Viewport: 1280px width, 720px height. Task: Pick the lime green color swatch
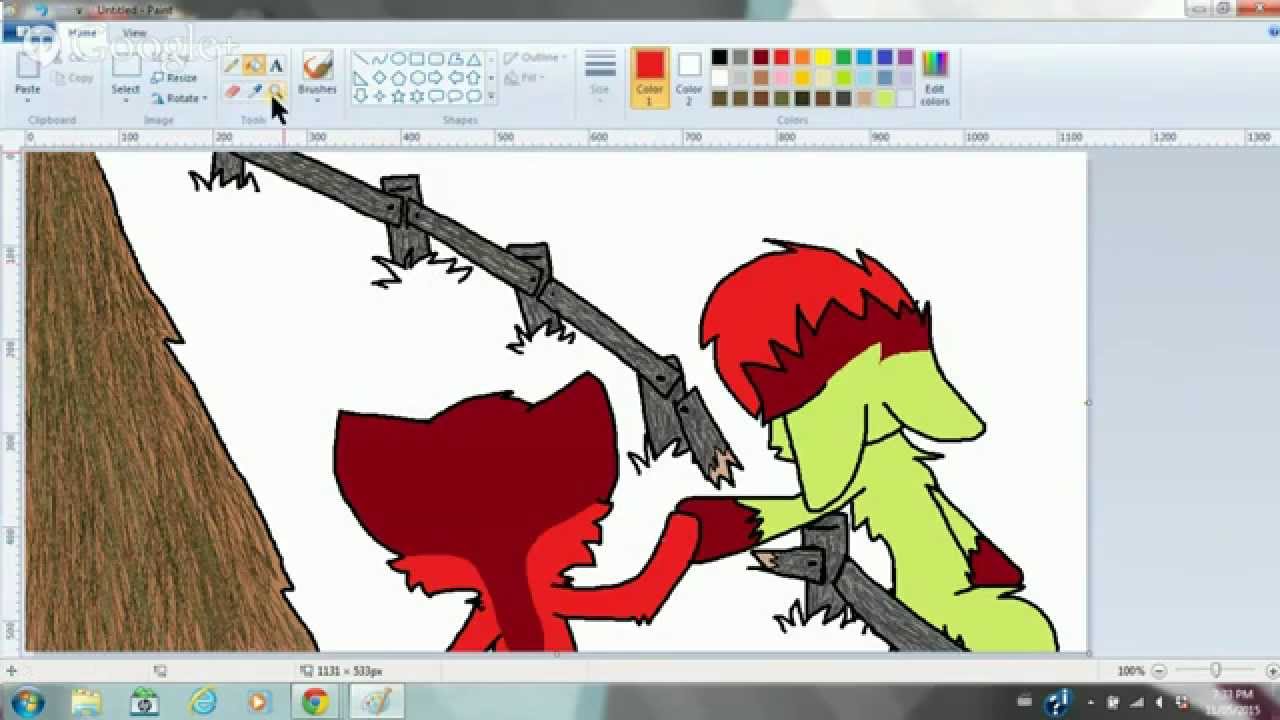click(x=844, y=77)
